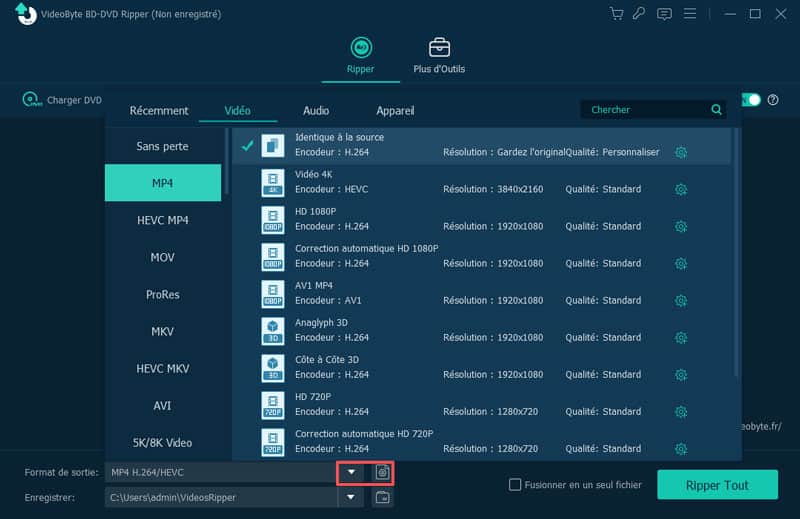This screenshot has width=800, height=519.
Task: Switch to the Audio tab
Action: (316, 111)
